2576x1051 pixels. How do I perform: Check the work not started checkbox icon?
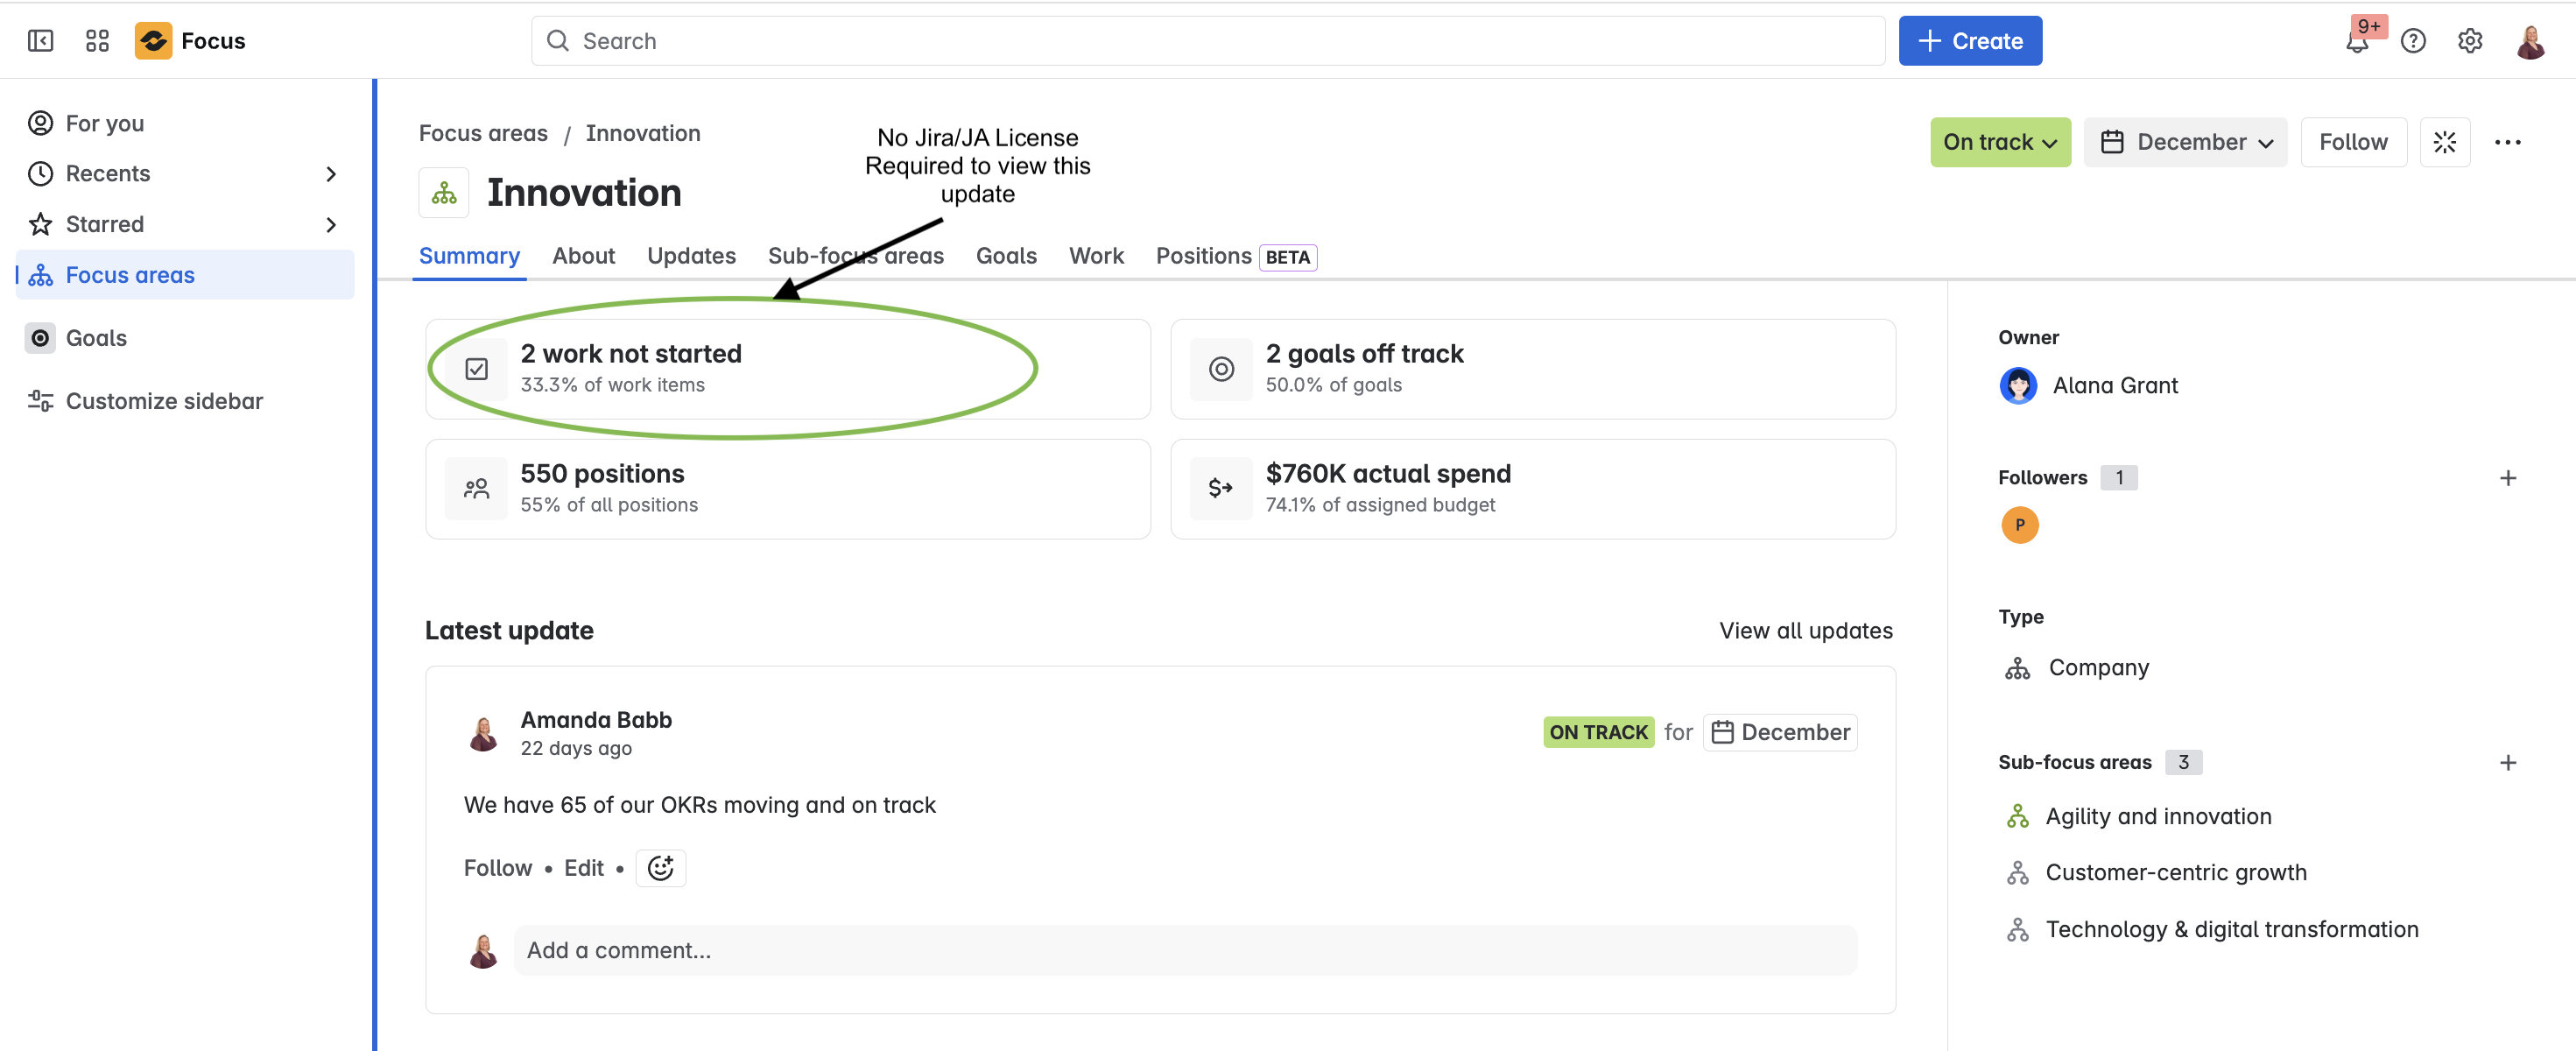pos(477,369)
